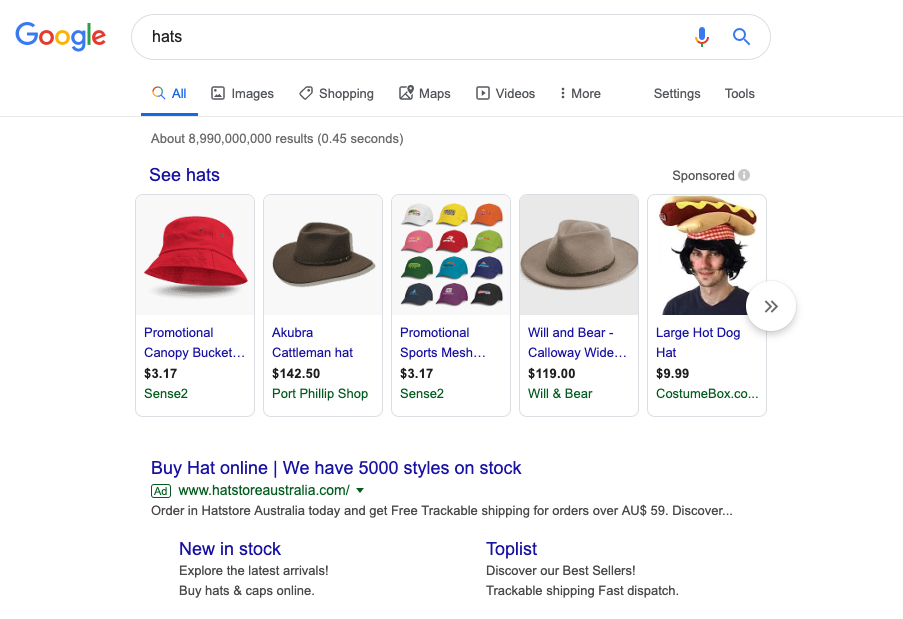The height and width of the screenshot is (619, 903).
Task: Open the Toplist sitelink
Action: click(511, 549)
